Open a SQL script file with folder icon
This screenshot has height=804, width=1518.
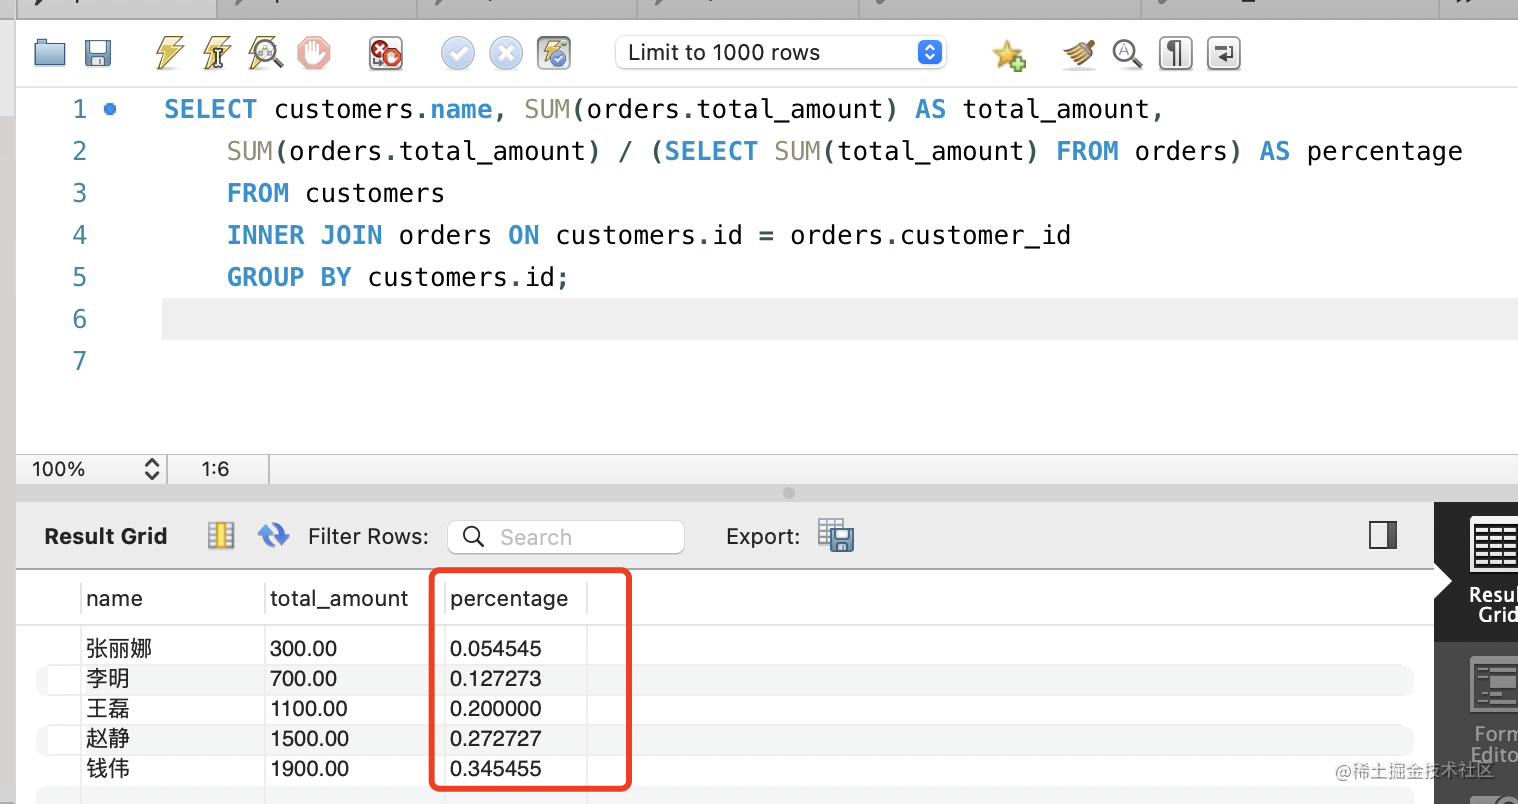click(x=49, y=53)
